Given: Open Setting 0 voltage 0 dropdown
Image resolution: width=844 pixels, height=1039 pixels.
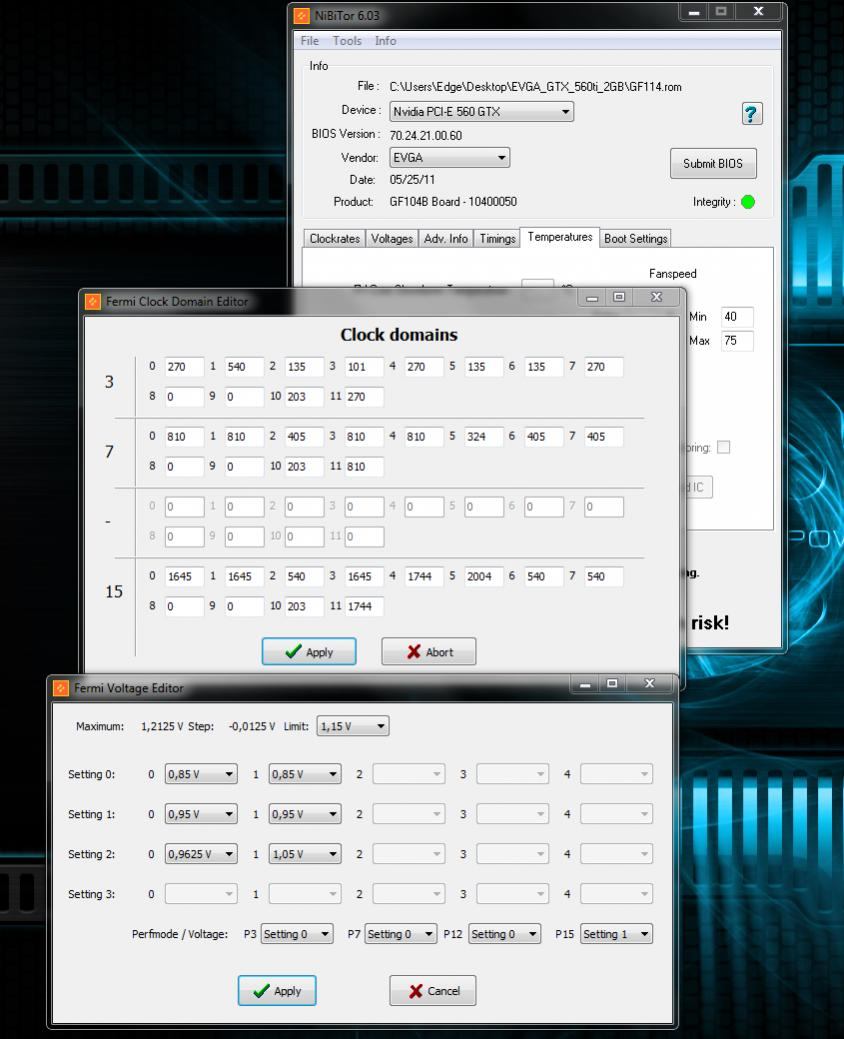Looking at the screenshot, I should tap(201, 774).
